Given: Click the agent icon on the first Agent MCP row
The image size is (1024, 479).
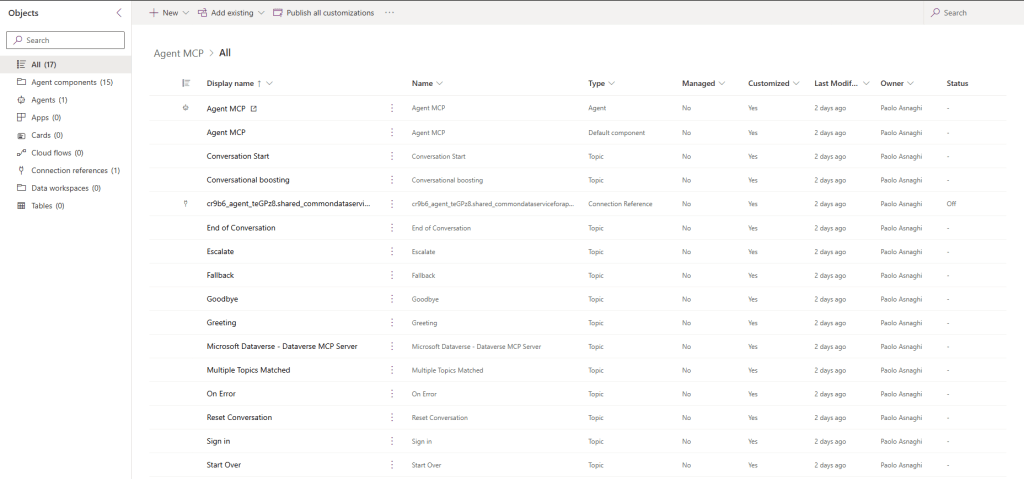Looking at the screenshot, I should point(185,108).
